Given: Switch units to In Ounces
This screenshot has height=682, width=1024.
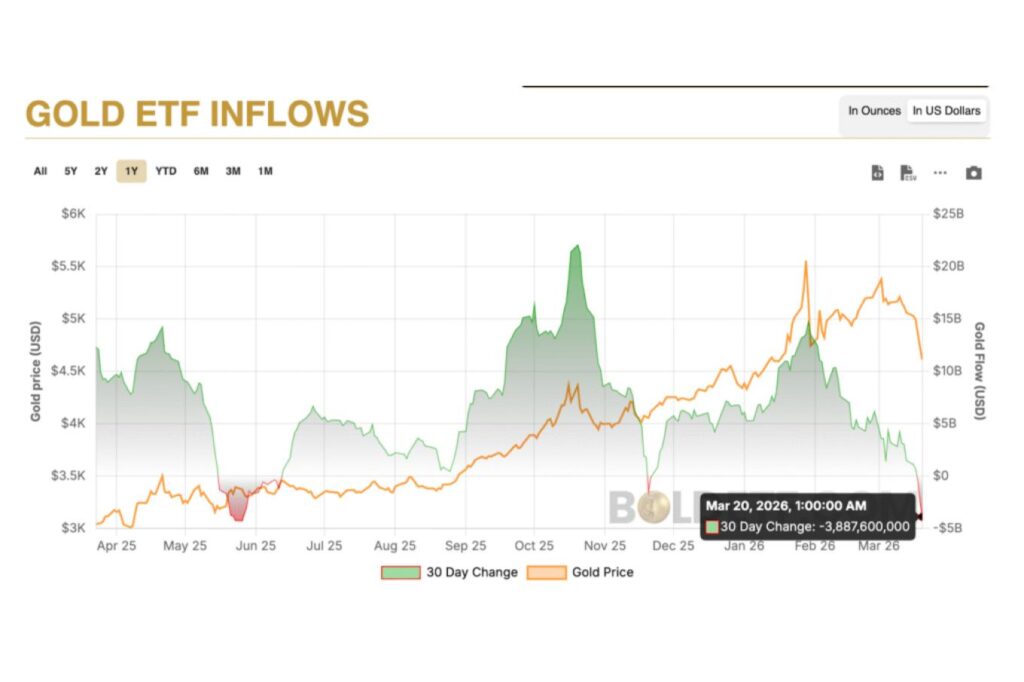Looking at the screenshot, I should pyautogui.click(x=874, y=111).
